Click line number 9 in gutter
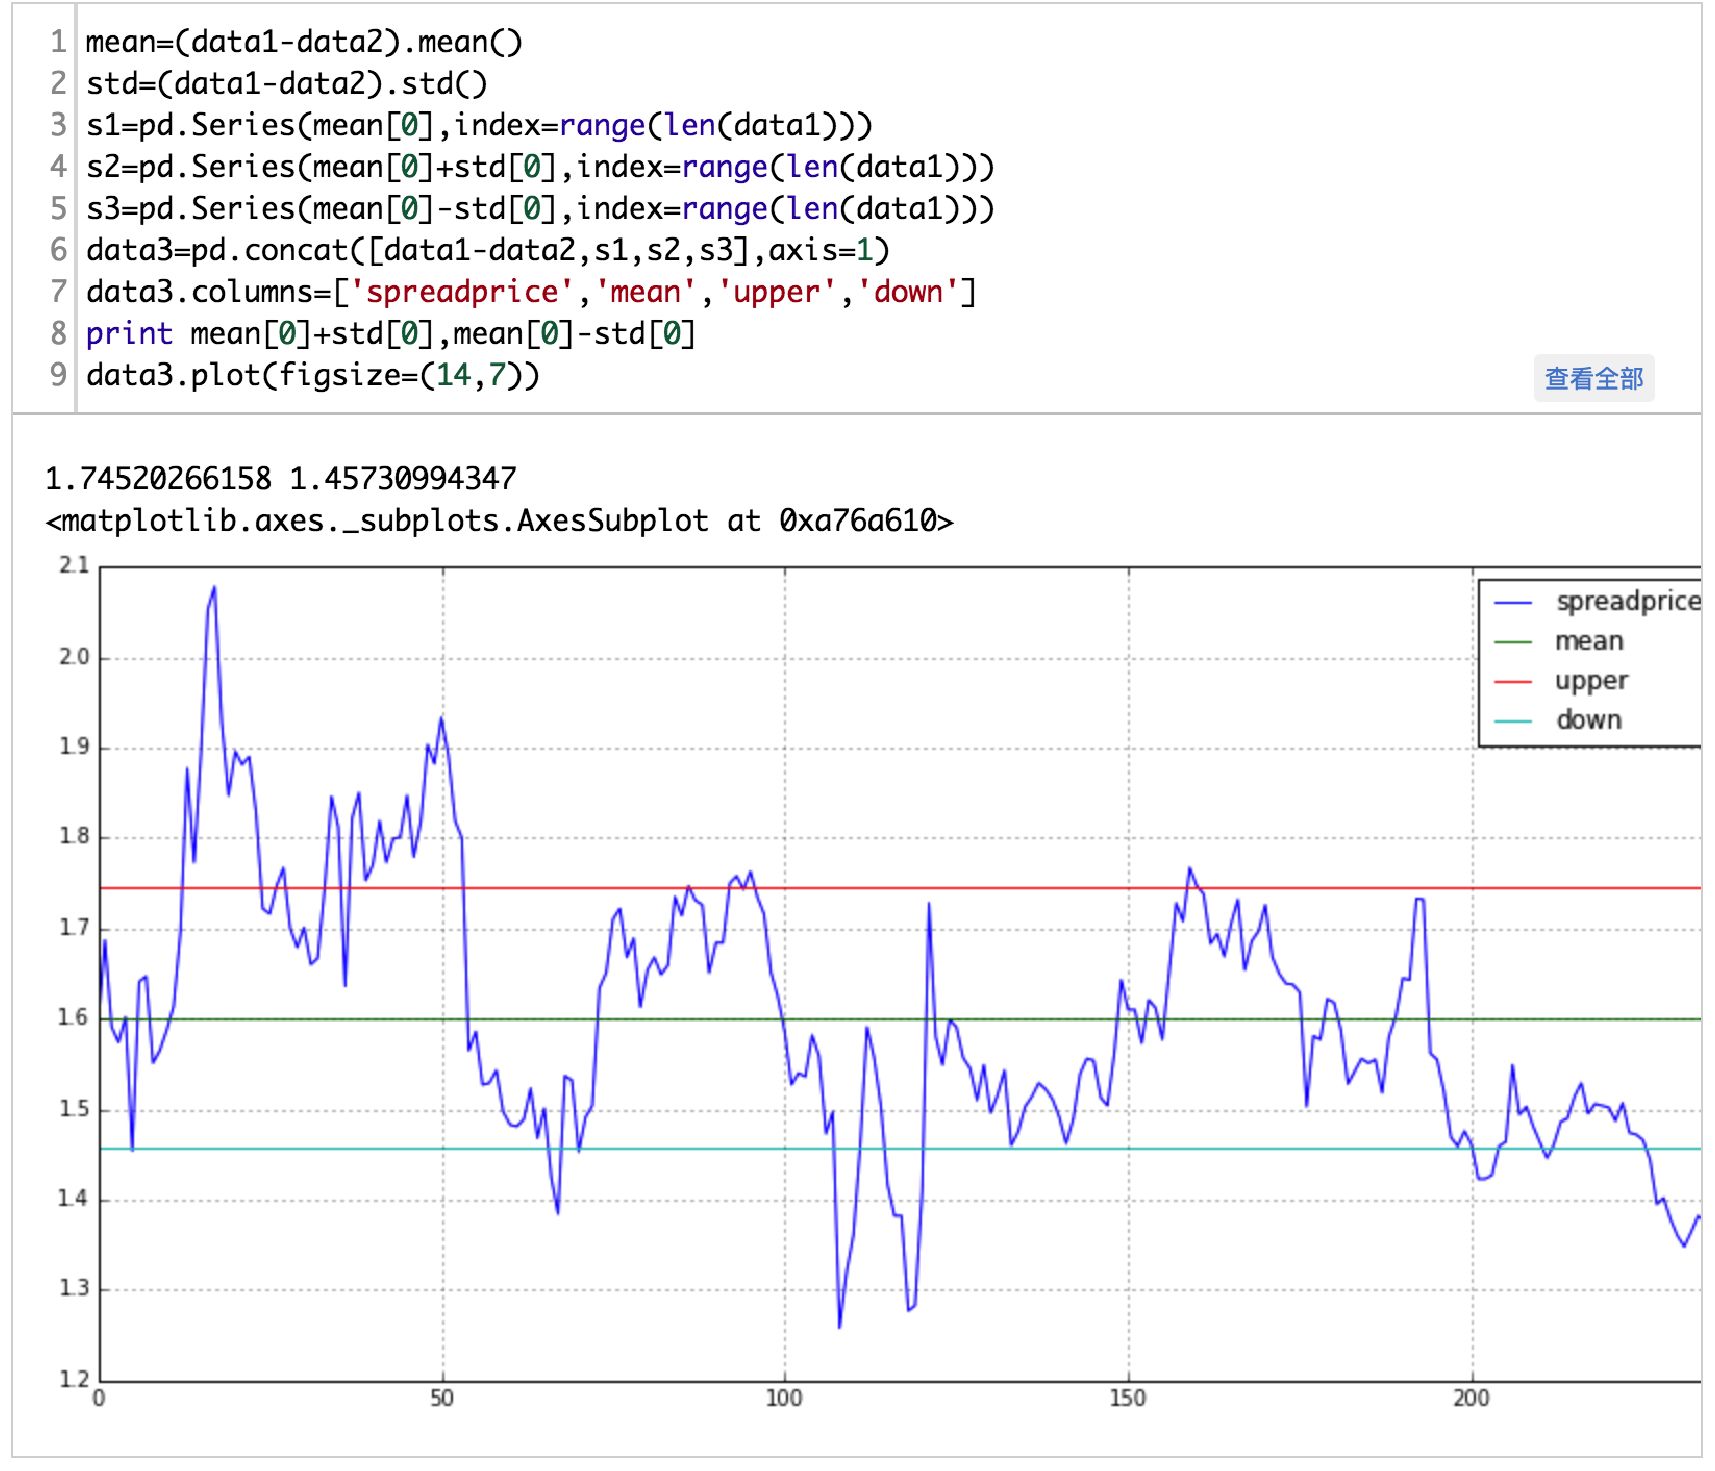This screenshot has width=1715, height=1471. 58,375
